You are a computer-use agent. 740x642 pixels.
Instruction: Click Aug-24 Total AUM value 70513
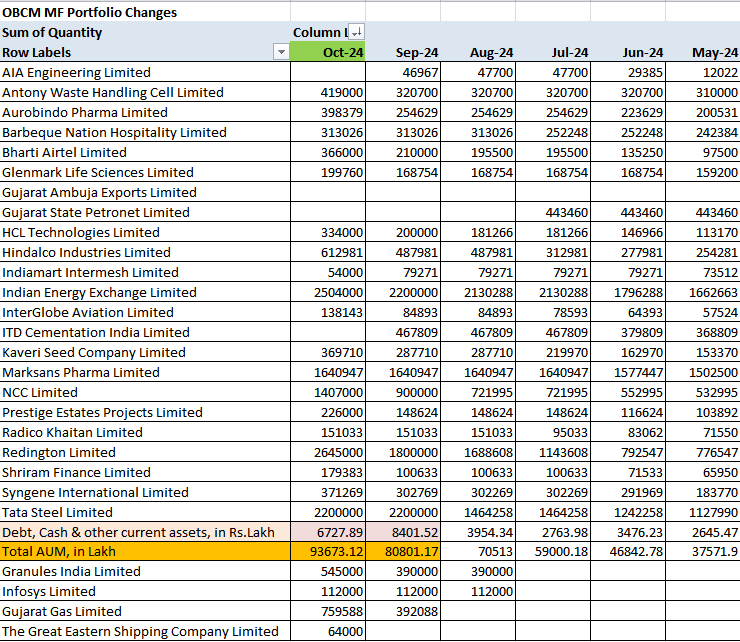tap(494, 551)
